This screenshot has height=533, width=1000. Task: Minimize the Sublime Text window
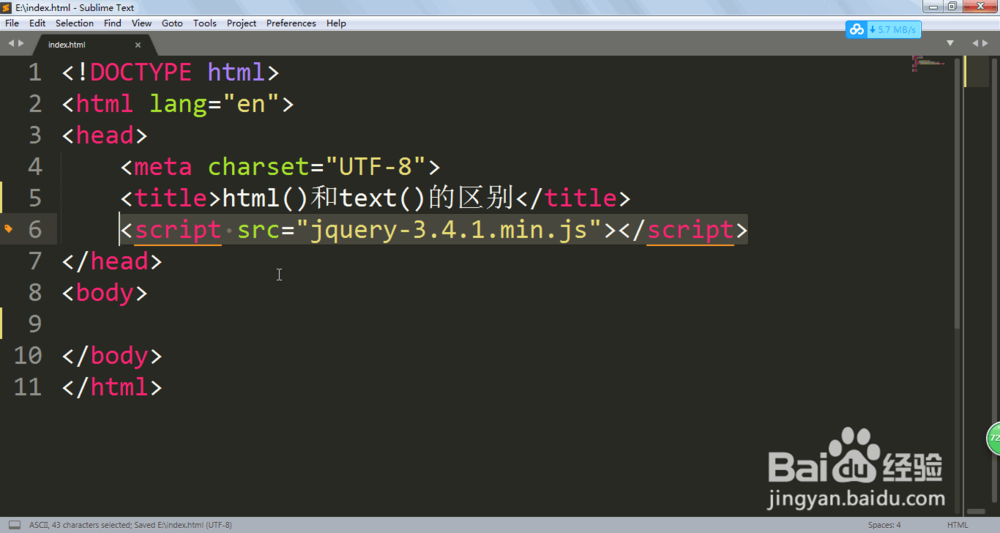point(934,6)
